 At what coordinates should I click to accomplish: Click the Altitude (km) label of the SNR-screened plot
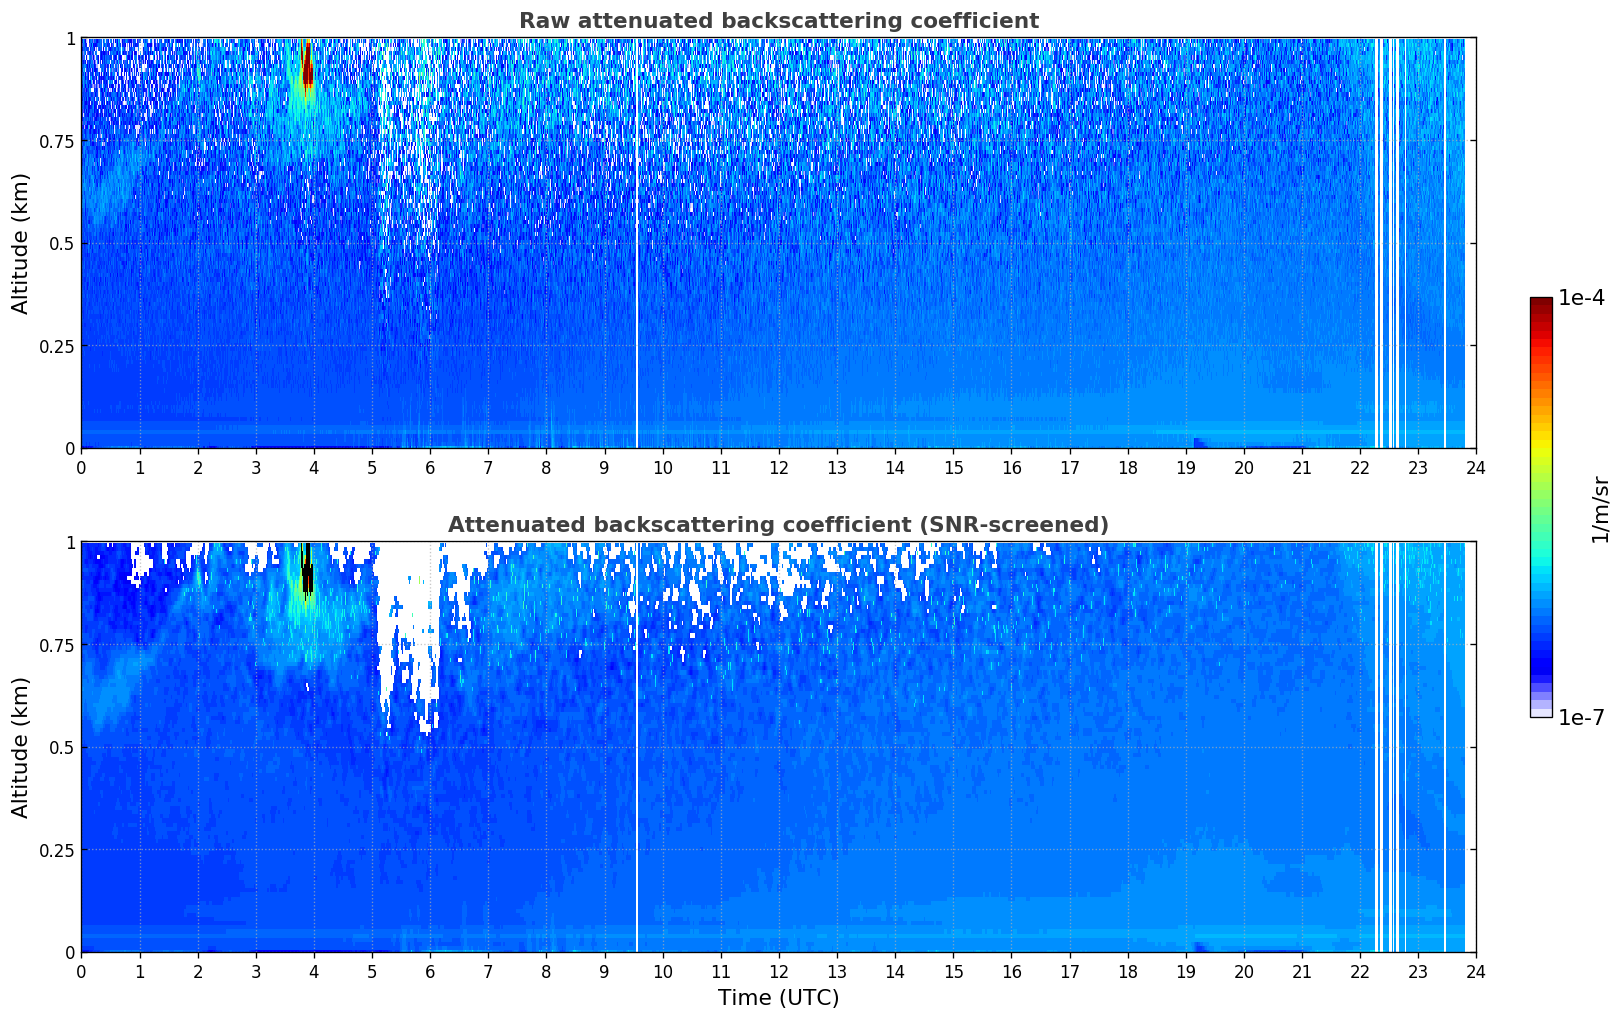pos(21,747)
